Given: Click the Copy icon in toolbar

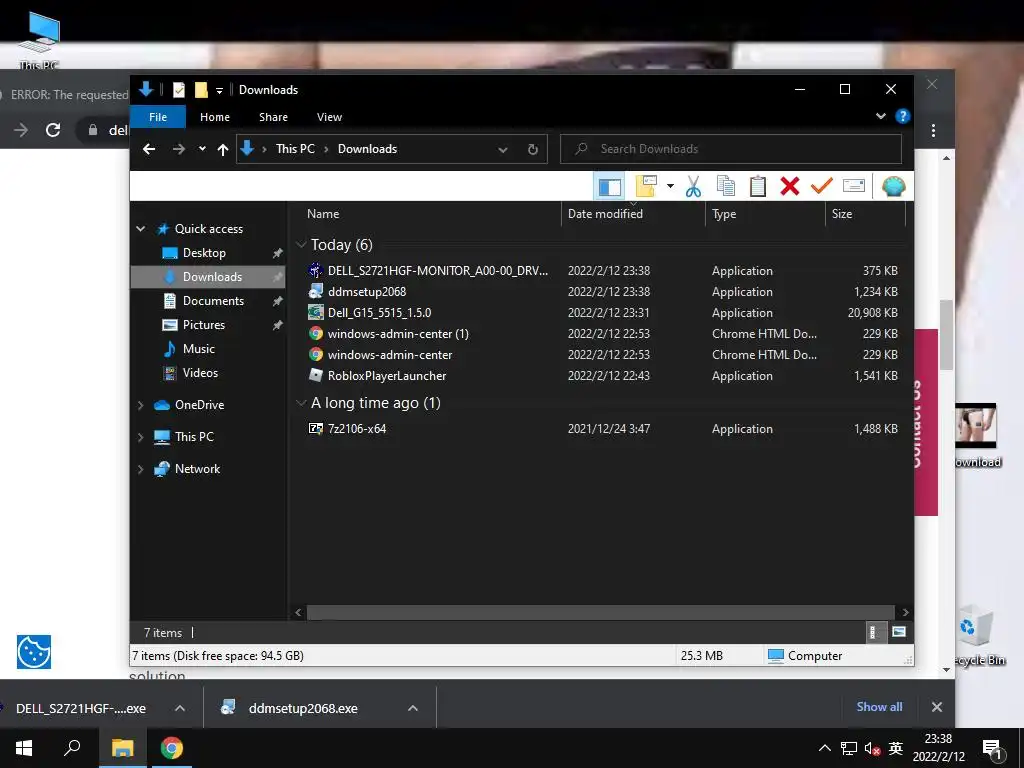Looking at the screenshot, I should [x=726, y=186].
